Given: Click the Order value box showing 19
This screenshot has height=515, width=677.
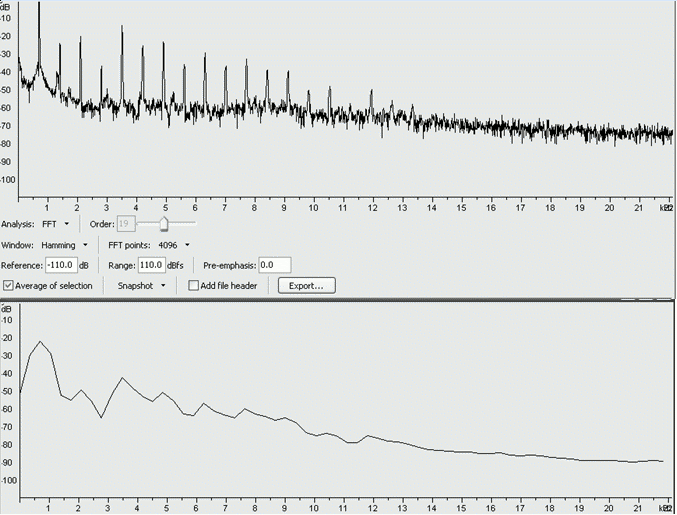Looking at the screenshot, I should pyautogui.click(x=125, y=224).
